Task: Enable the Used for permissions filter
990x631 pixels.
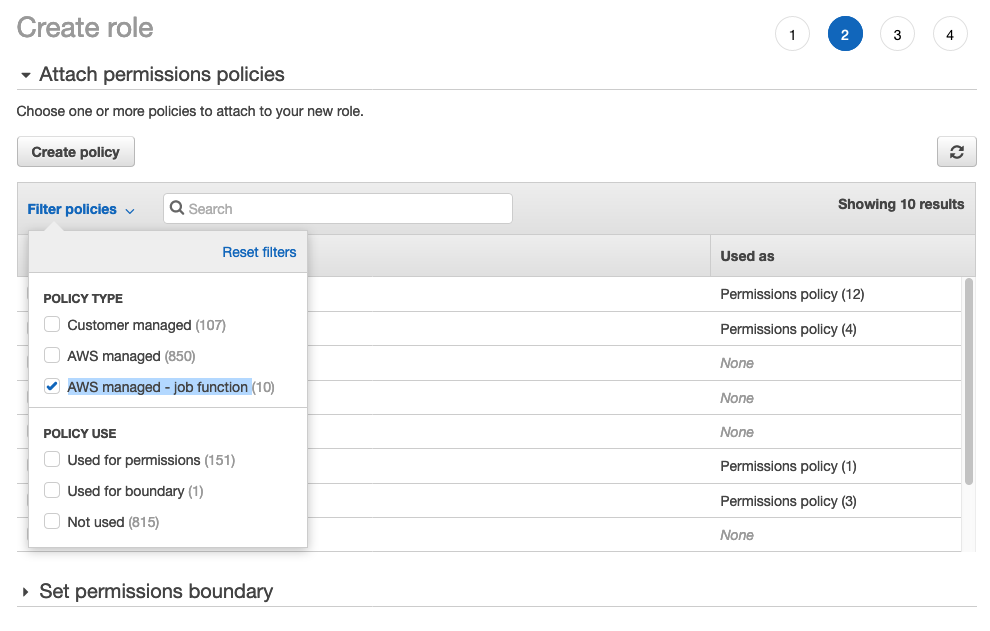Action: coord(51,460)
